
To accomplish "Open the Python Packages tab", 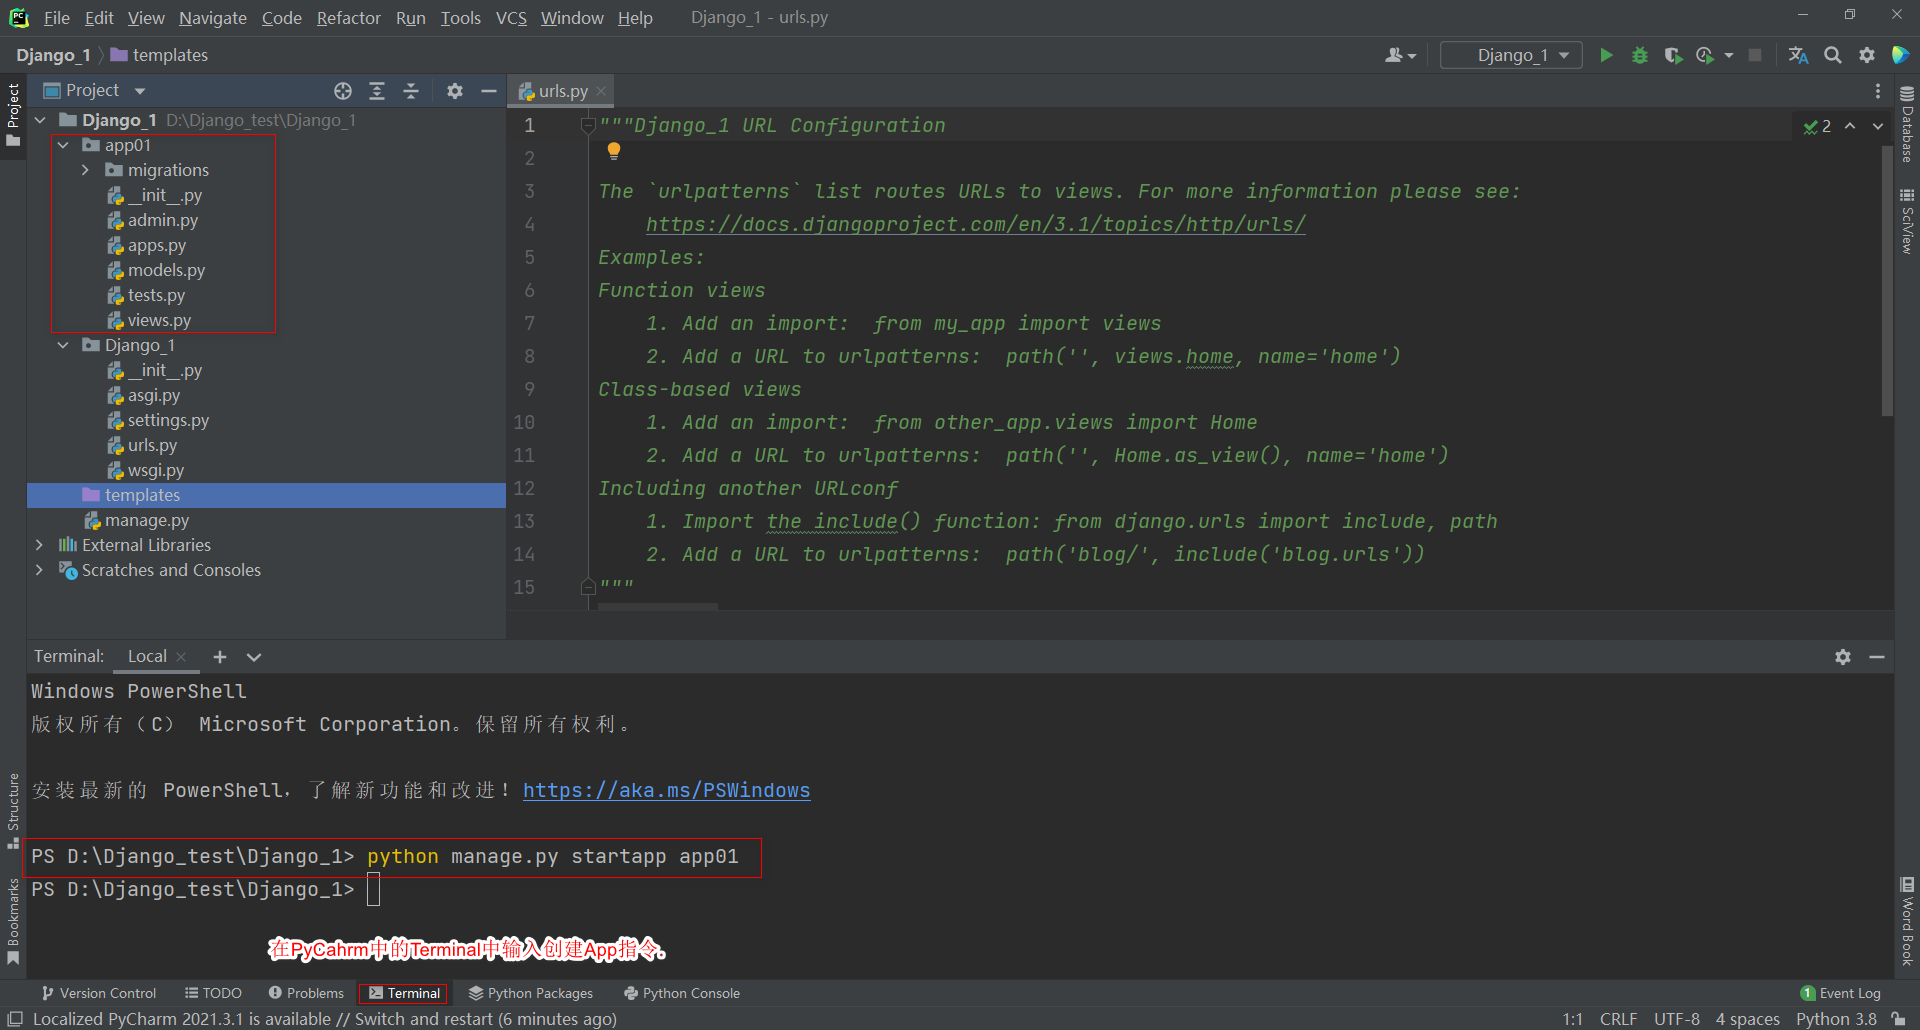I will pyautogui.click(x=531, y=993).
